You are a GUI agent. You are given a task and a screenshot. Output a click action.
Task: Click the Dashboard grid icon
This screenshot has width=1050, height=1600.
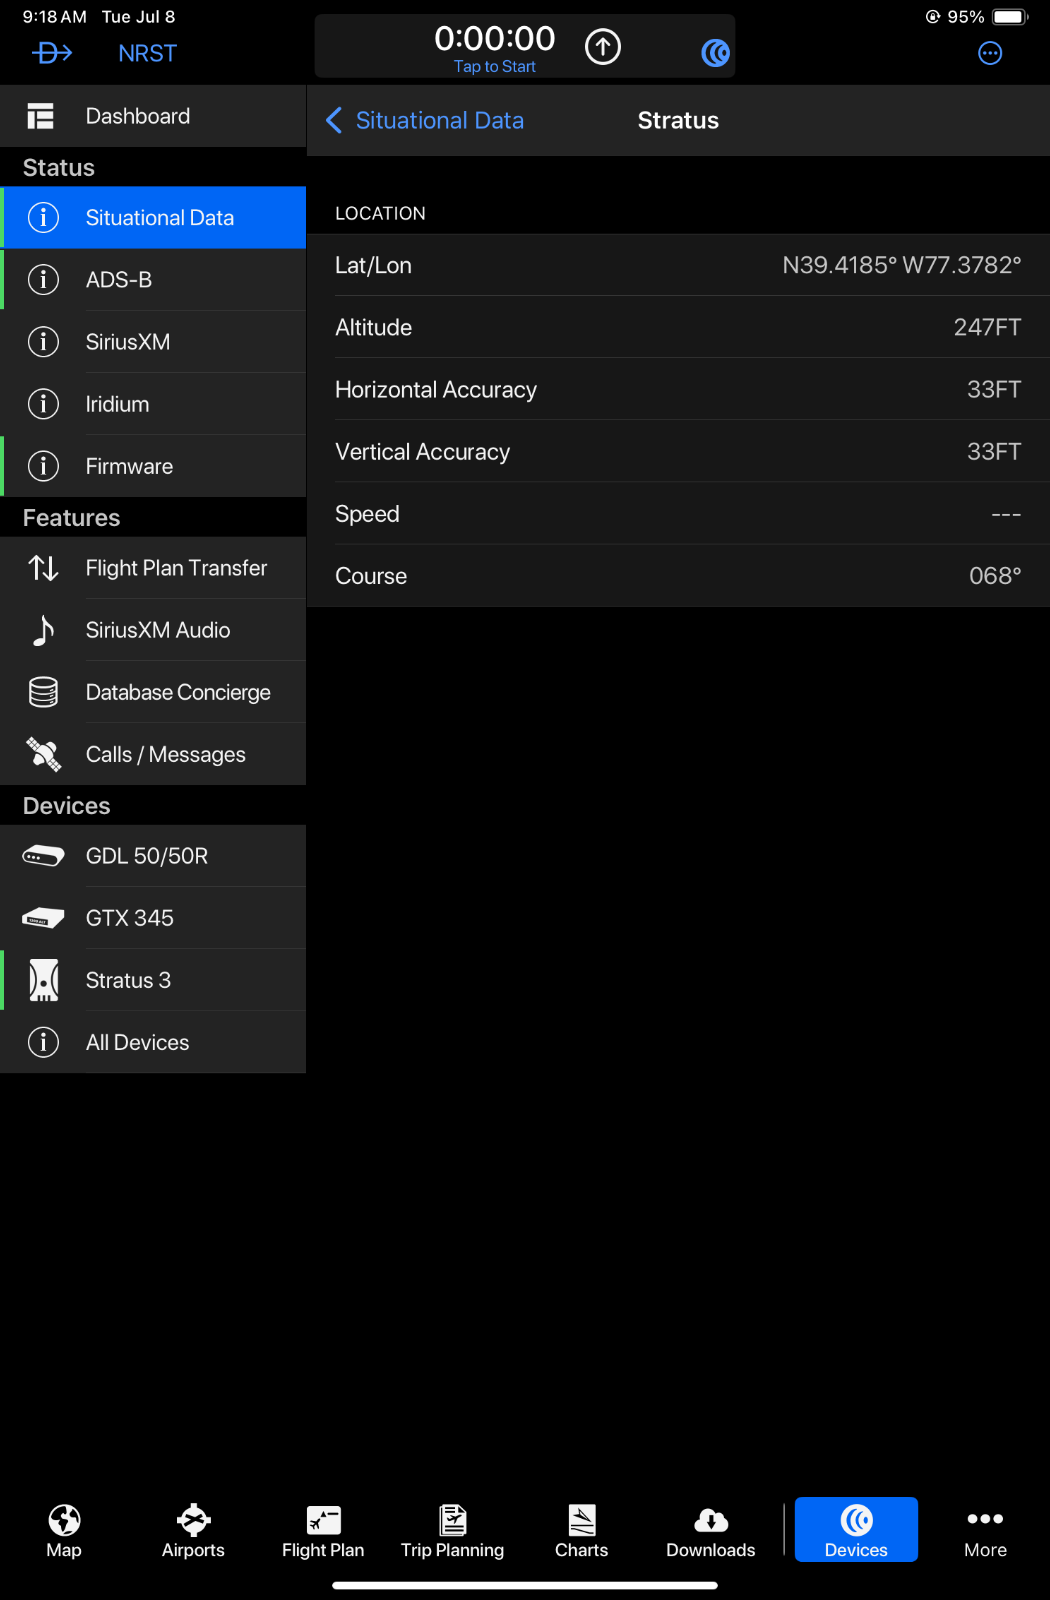point(41,116)
